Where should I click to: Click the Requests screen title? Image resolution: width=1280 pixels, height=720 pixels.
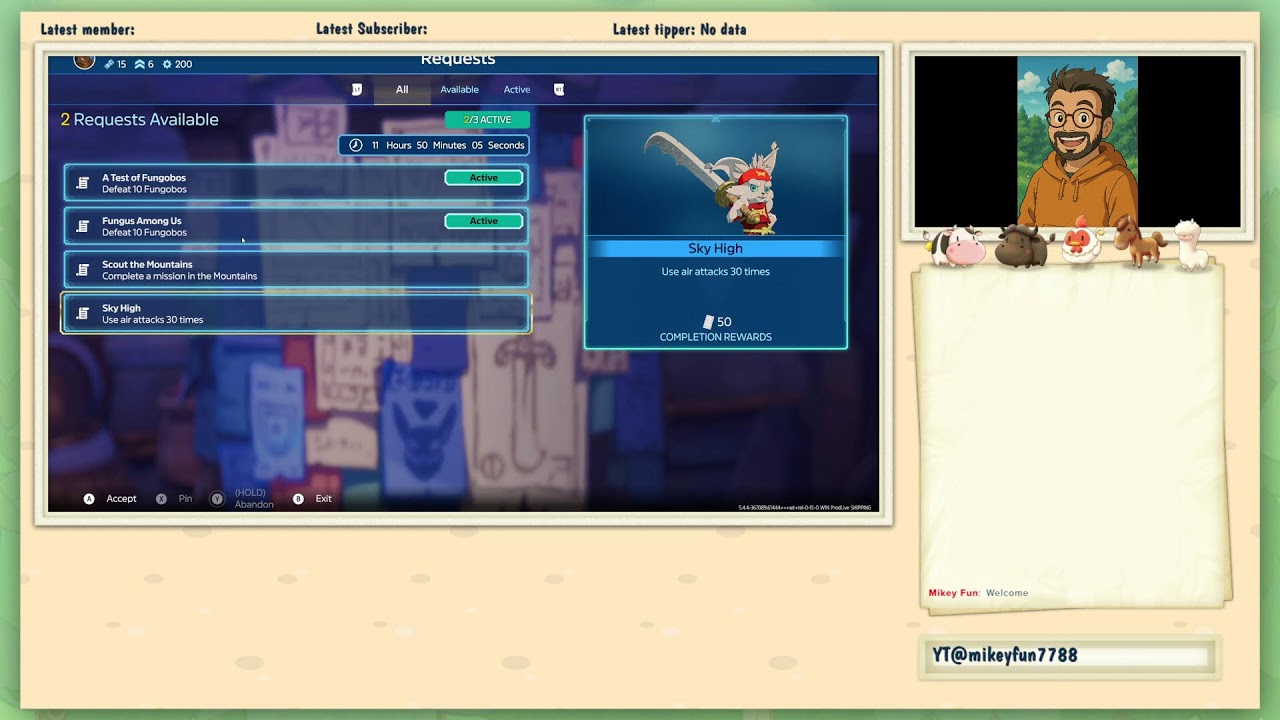tap(458, 61)
